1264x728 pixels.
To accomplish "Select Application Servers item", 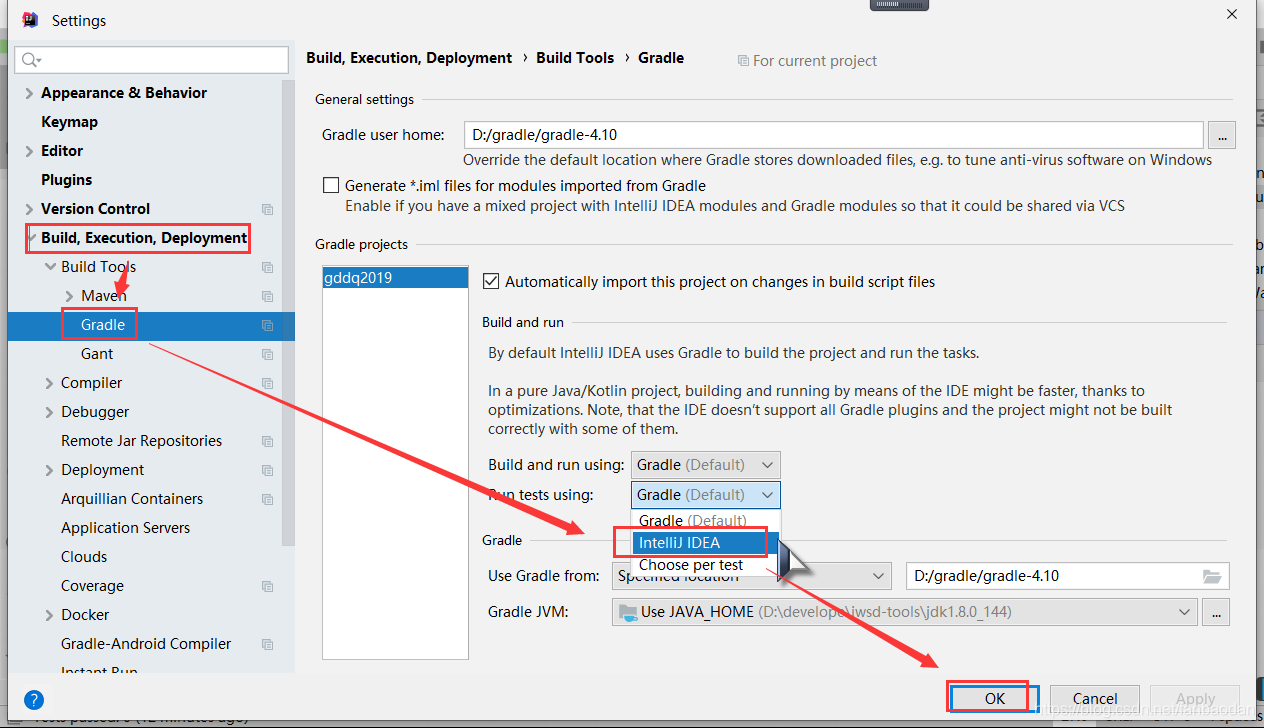I will click(x=125, y=528).
